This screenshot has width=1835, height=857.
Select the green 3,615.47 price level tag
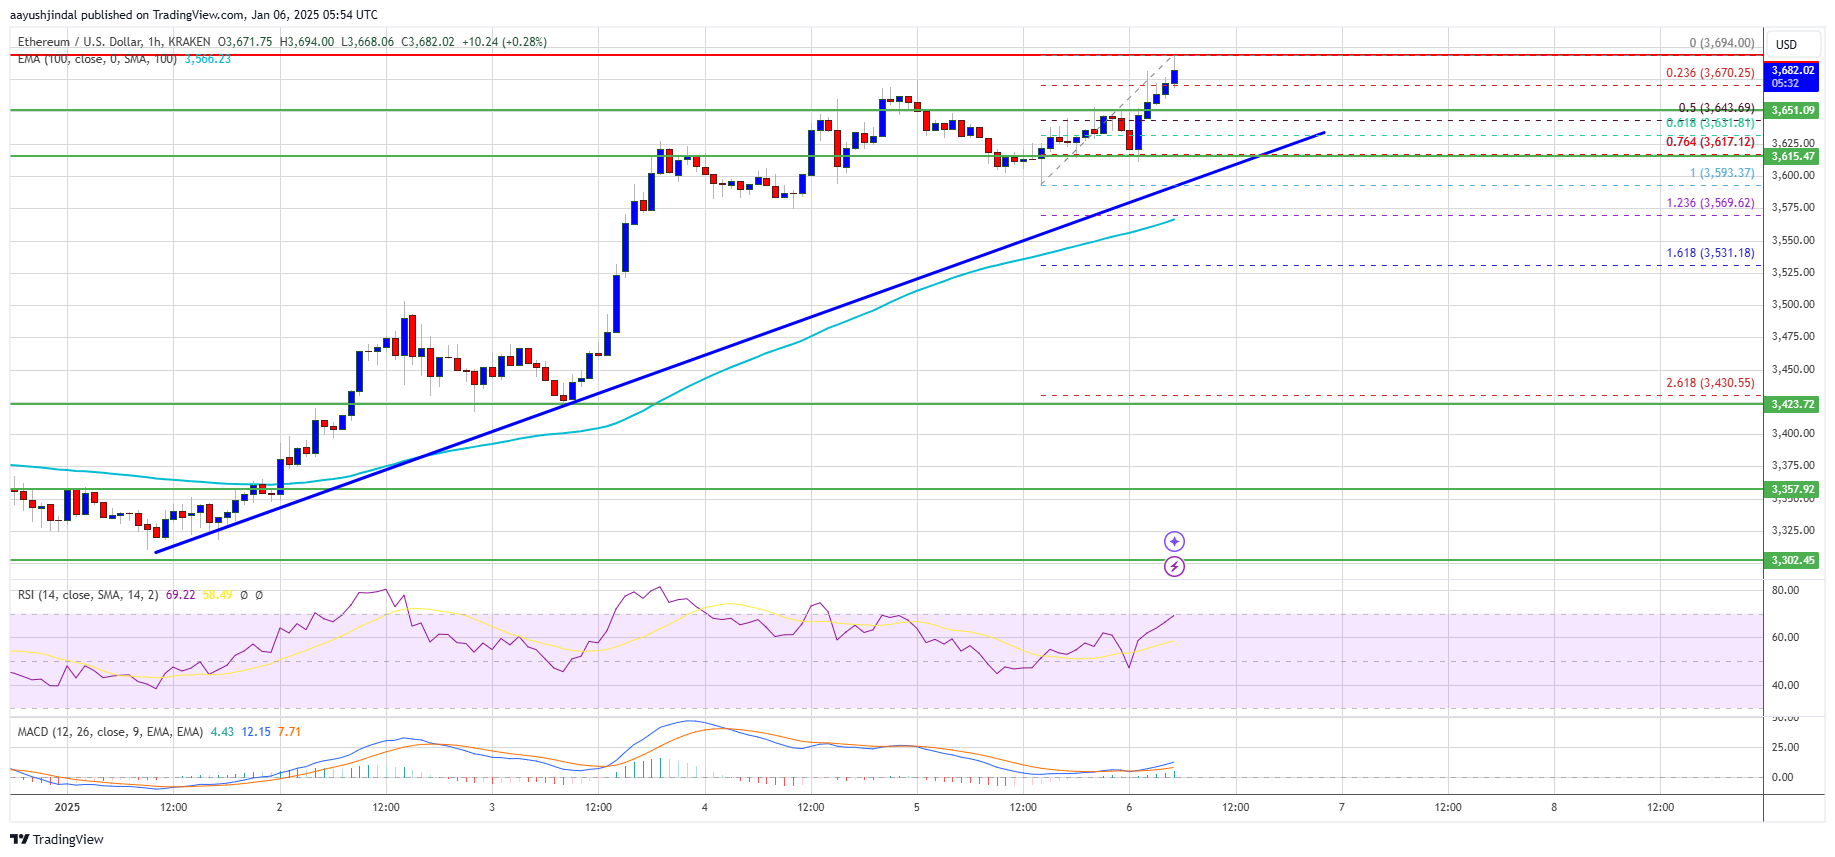(1792, 157)
